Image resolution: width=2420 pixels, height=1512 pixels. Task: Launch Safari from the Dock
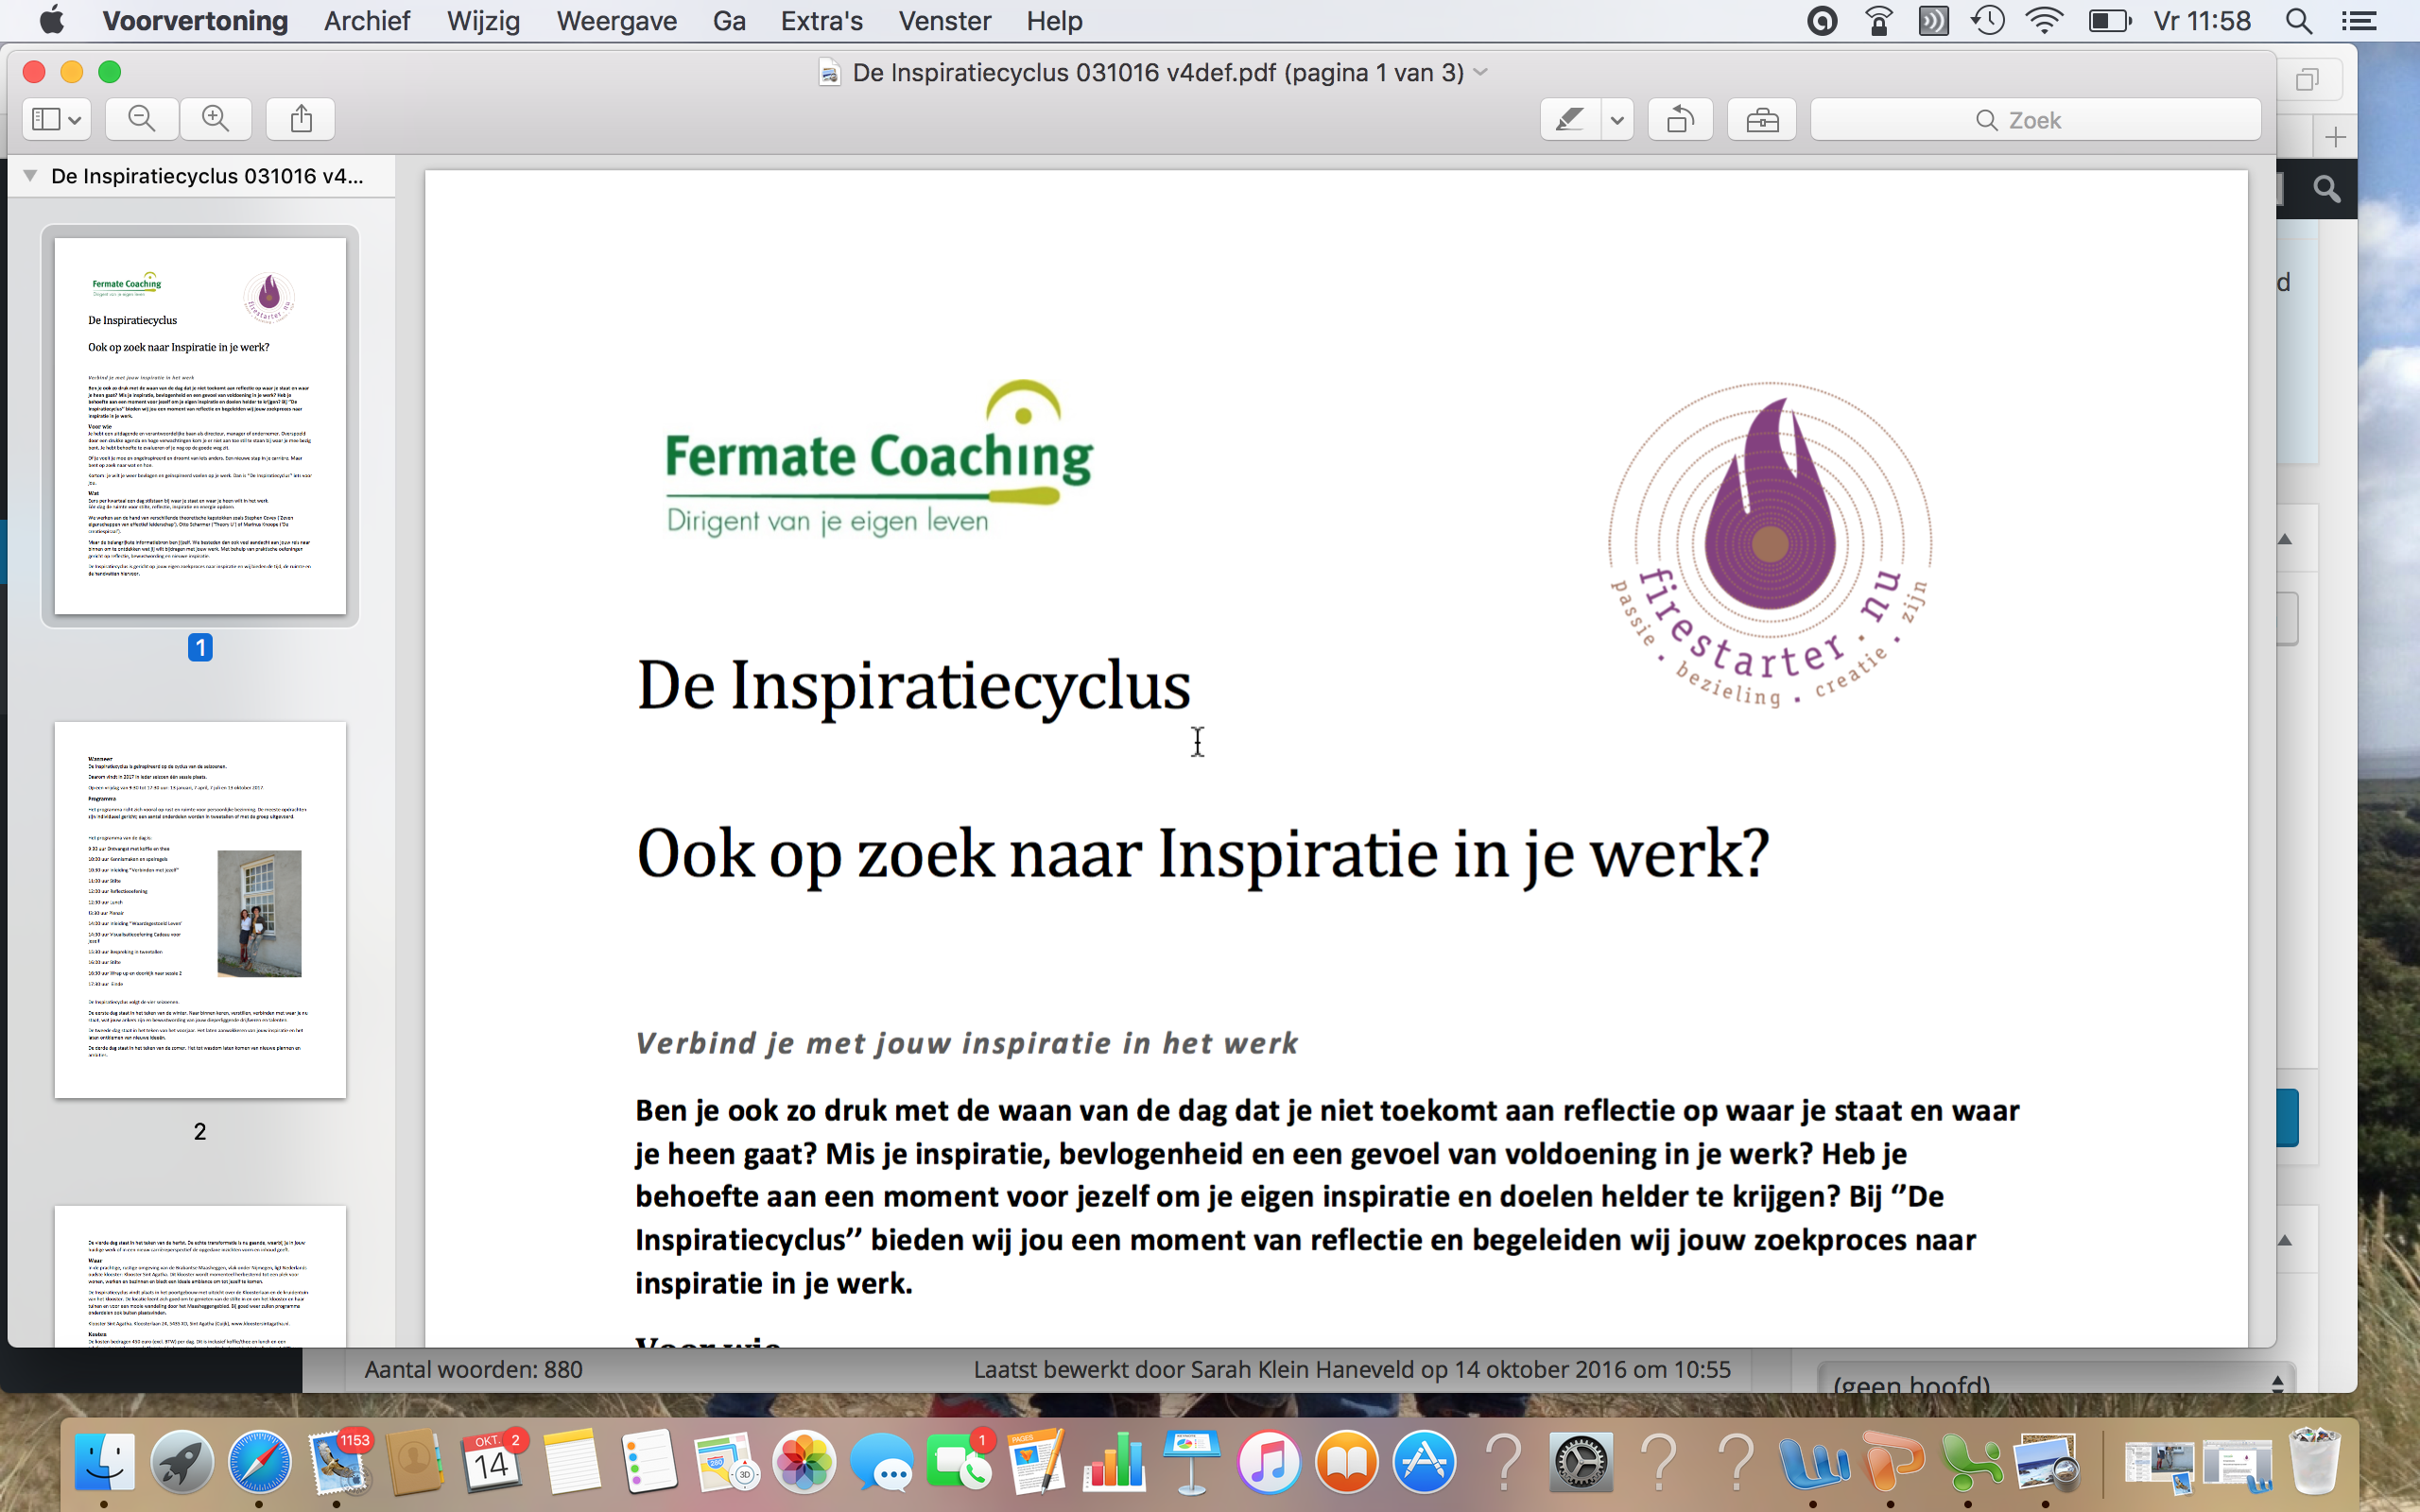point(259,1462)
